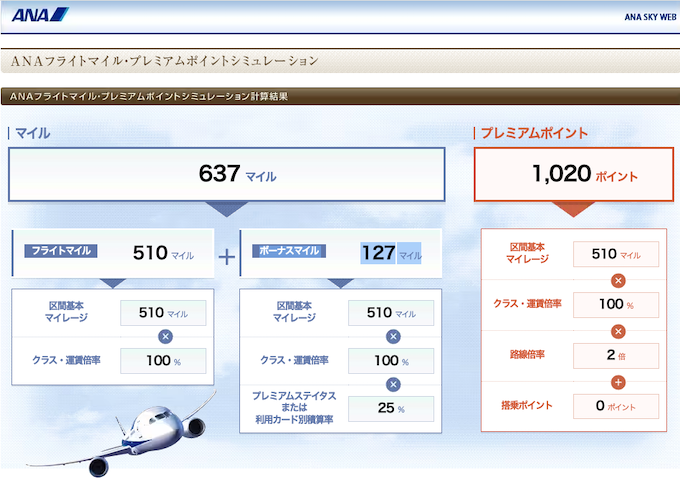Click the red down triangle below 1,020 ポイント
The height and width of the screenshot is (482, 680).
pos(573,209)
